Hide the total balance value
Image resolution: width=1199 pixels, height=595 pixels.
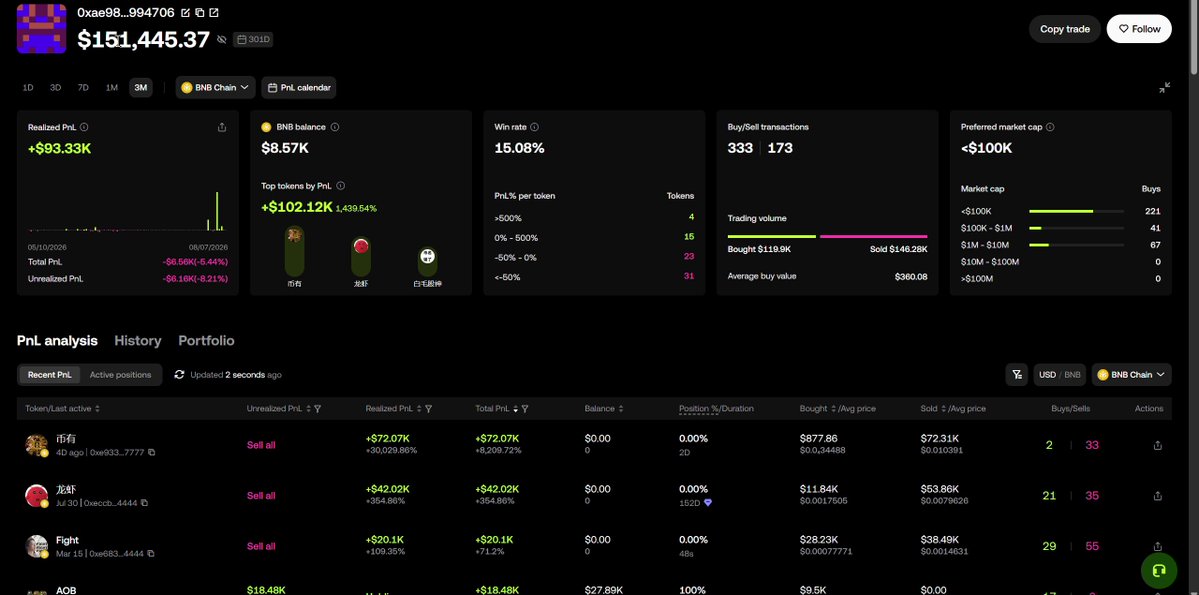click(222, 39)
